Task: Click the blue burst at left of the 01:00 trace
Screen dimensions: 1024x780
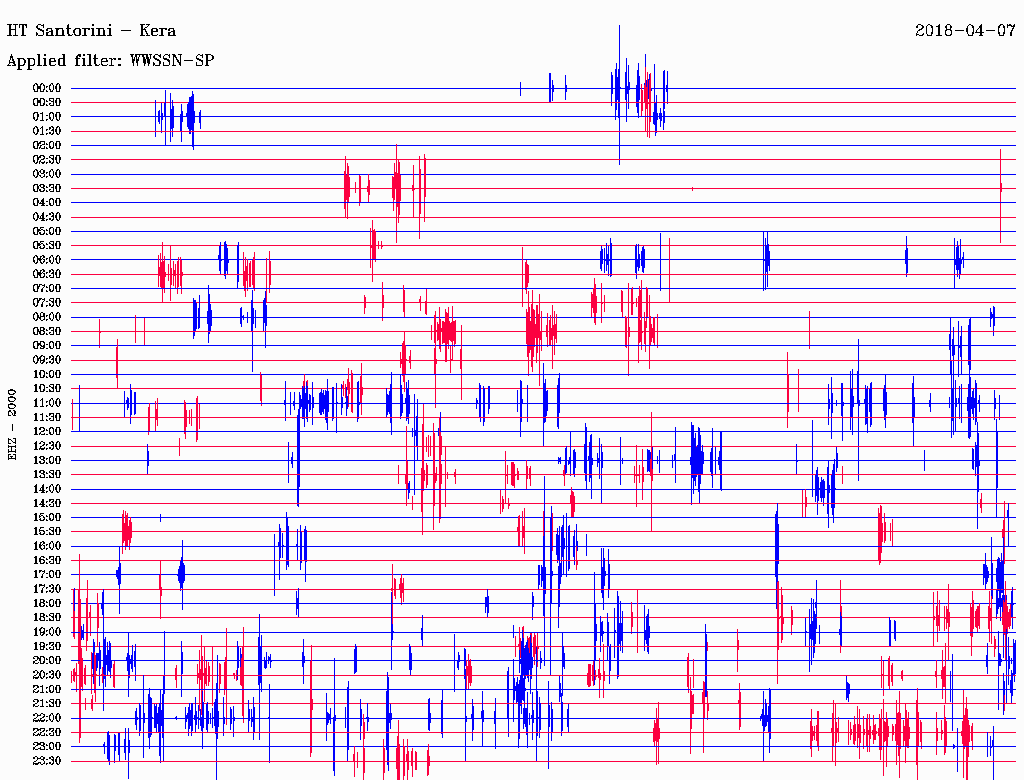Action: [178, 117]
